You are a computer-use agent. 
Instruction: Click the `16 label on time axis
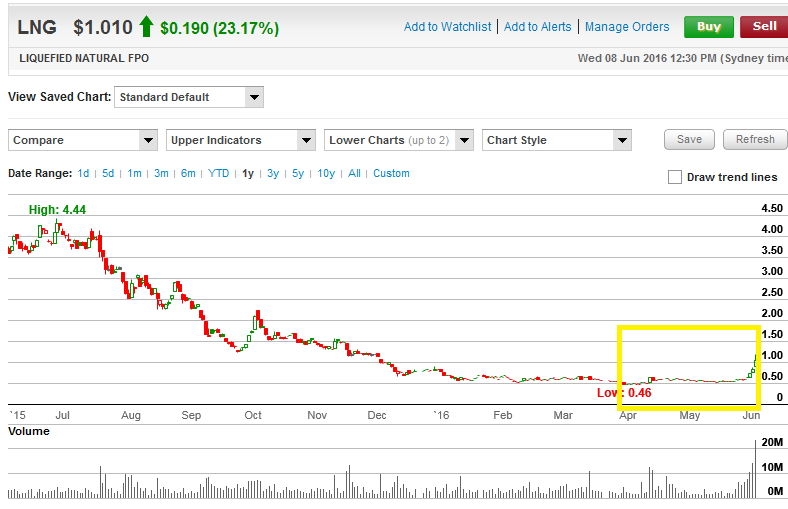coord(441,415)
